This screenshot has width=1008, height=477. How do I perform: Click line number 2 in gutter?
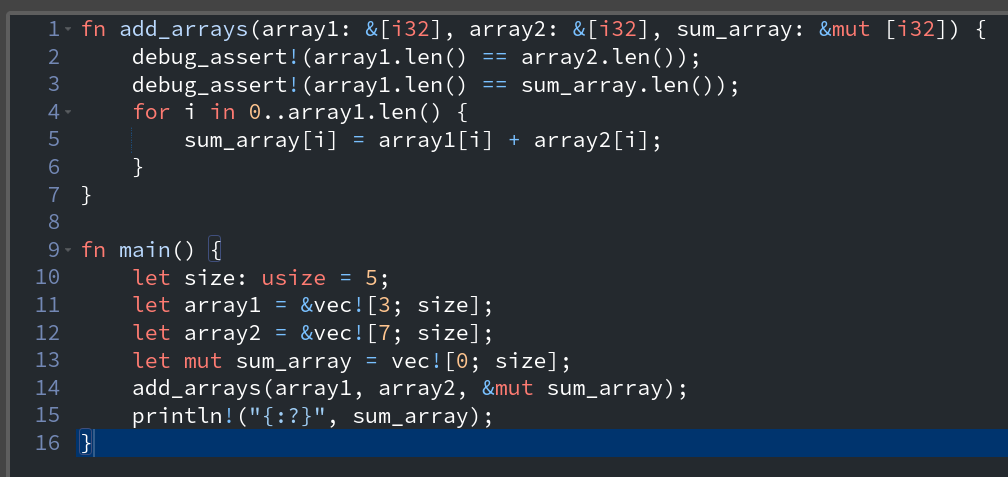(x=53, y=57)
